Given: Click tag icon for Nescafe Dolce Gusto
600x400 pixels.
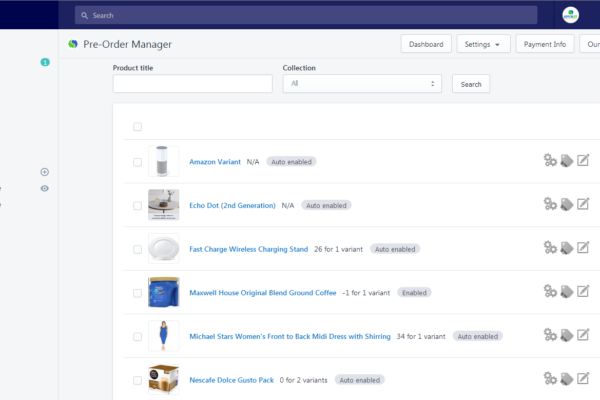Looking at the screenshot, I should [567, 379].
